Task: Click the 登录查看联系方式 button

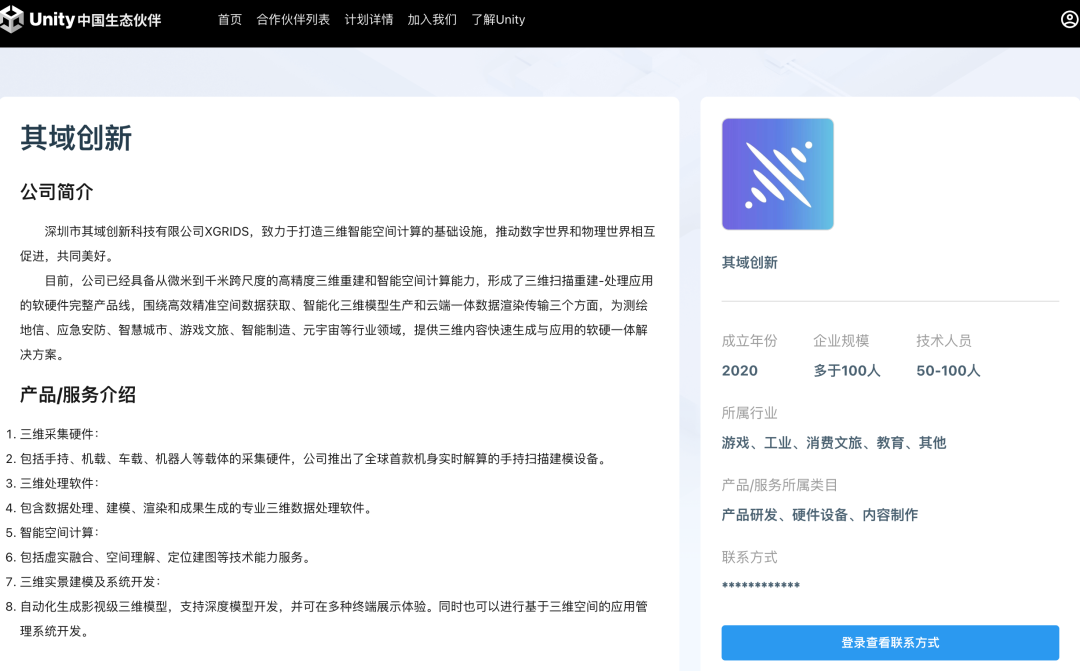Action: click(x=890, y=643)
